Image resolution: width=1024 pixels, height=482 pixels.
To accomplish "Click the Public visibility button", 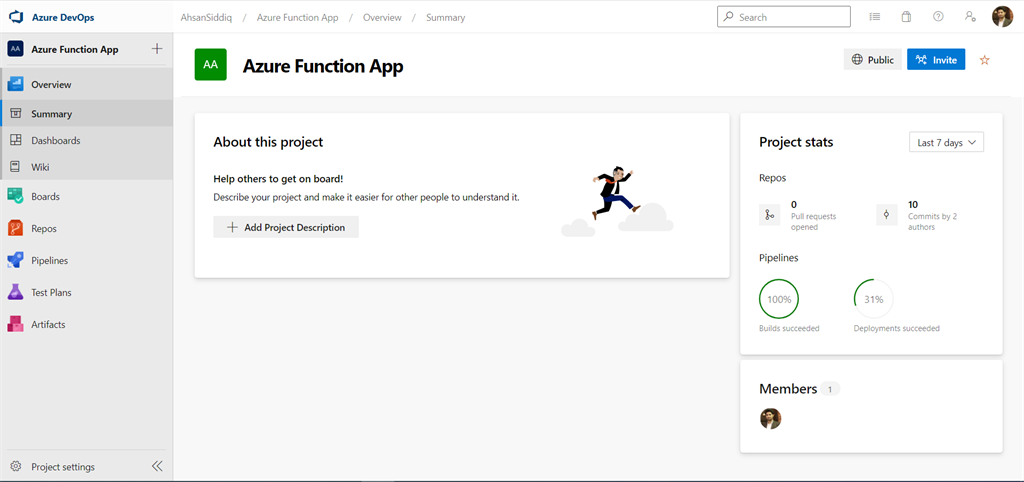I will click(872, 59).
